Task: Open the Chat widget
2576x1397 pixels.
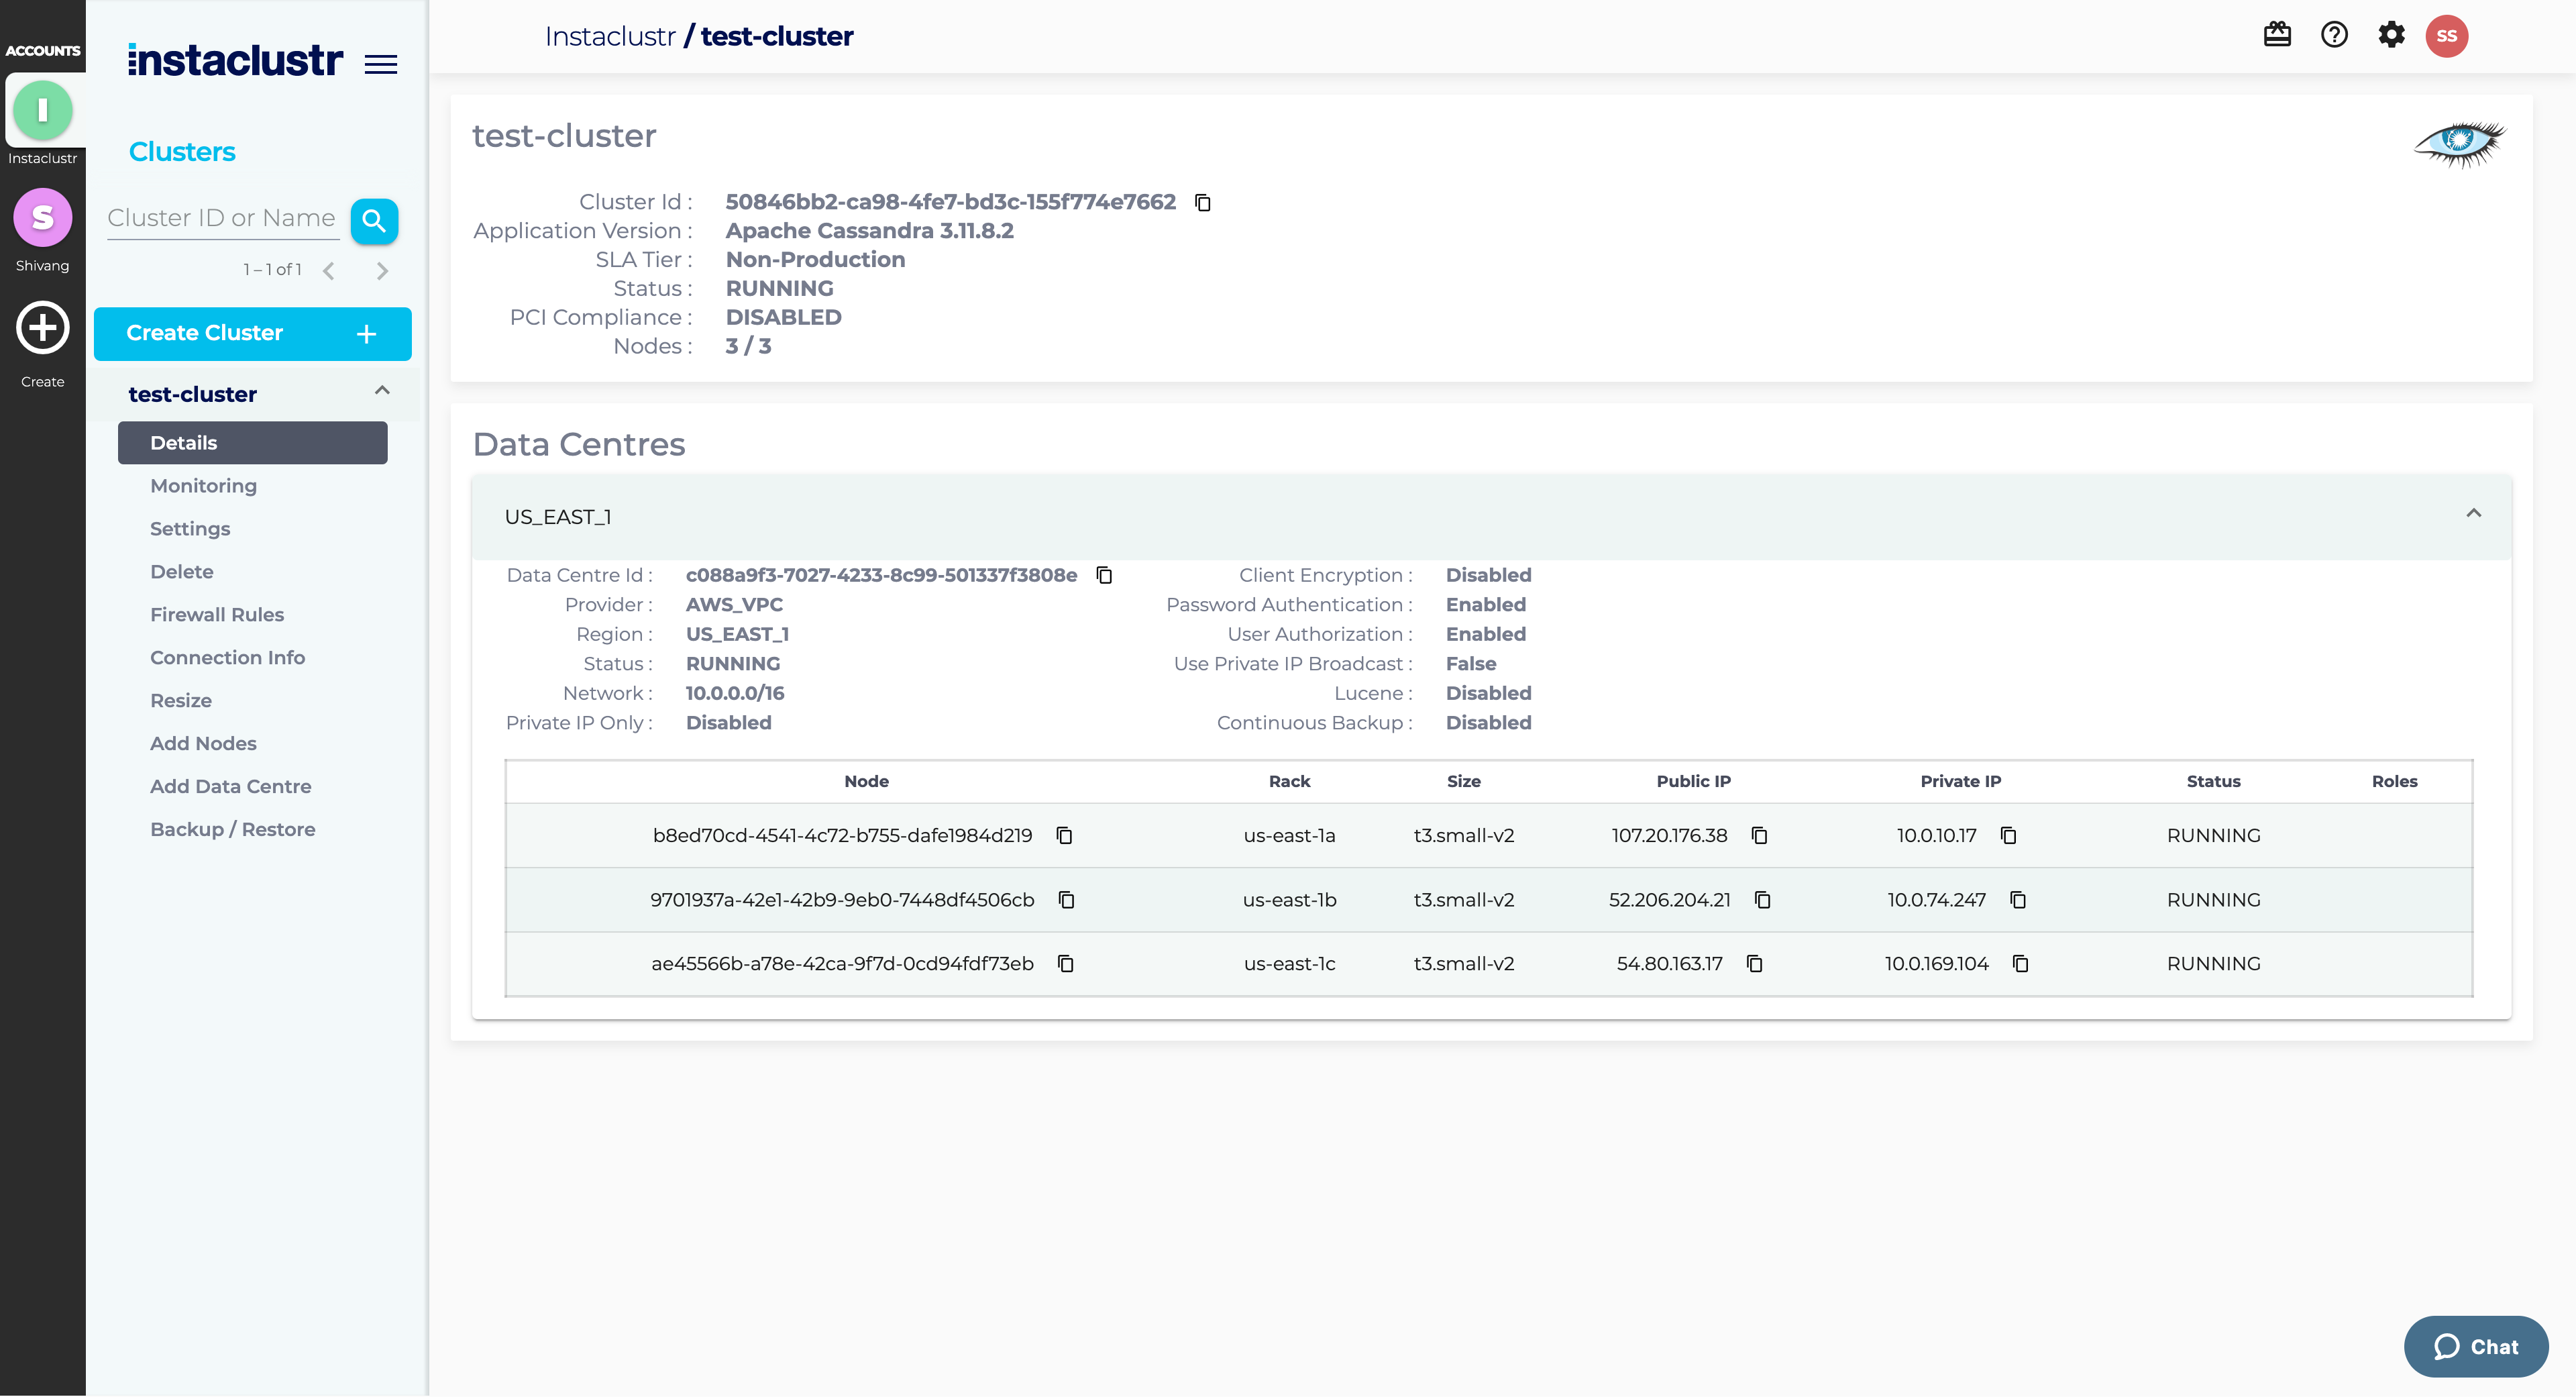Action: 2475,1346
